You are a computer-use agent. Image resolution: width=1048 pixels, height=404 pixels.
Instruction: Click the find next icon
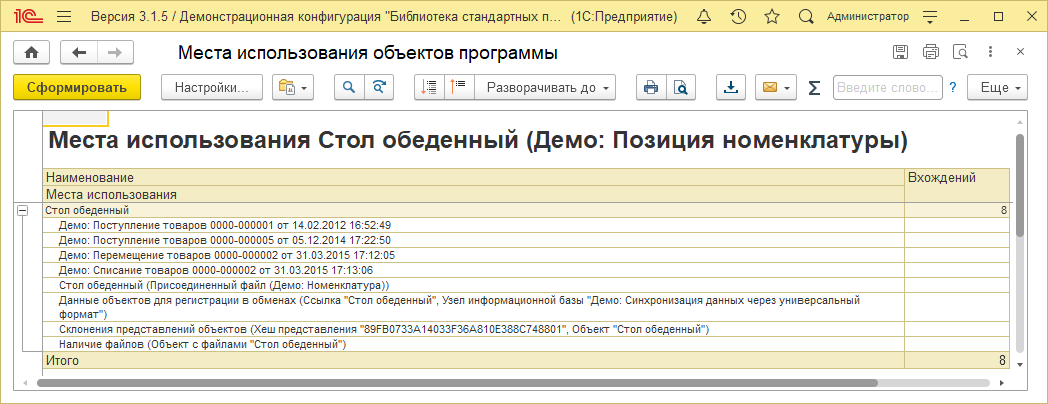pos(379,88)
